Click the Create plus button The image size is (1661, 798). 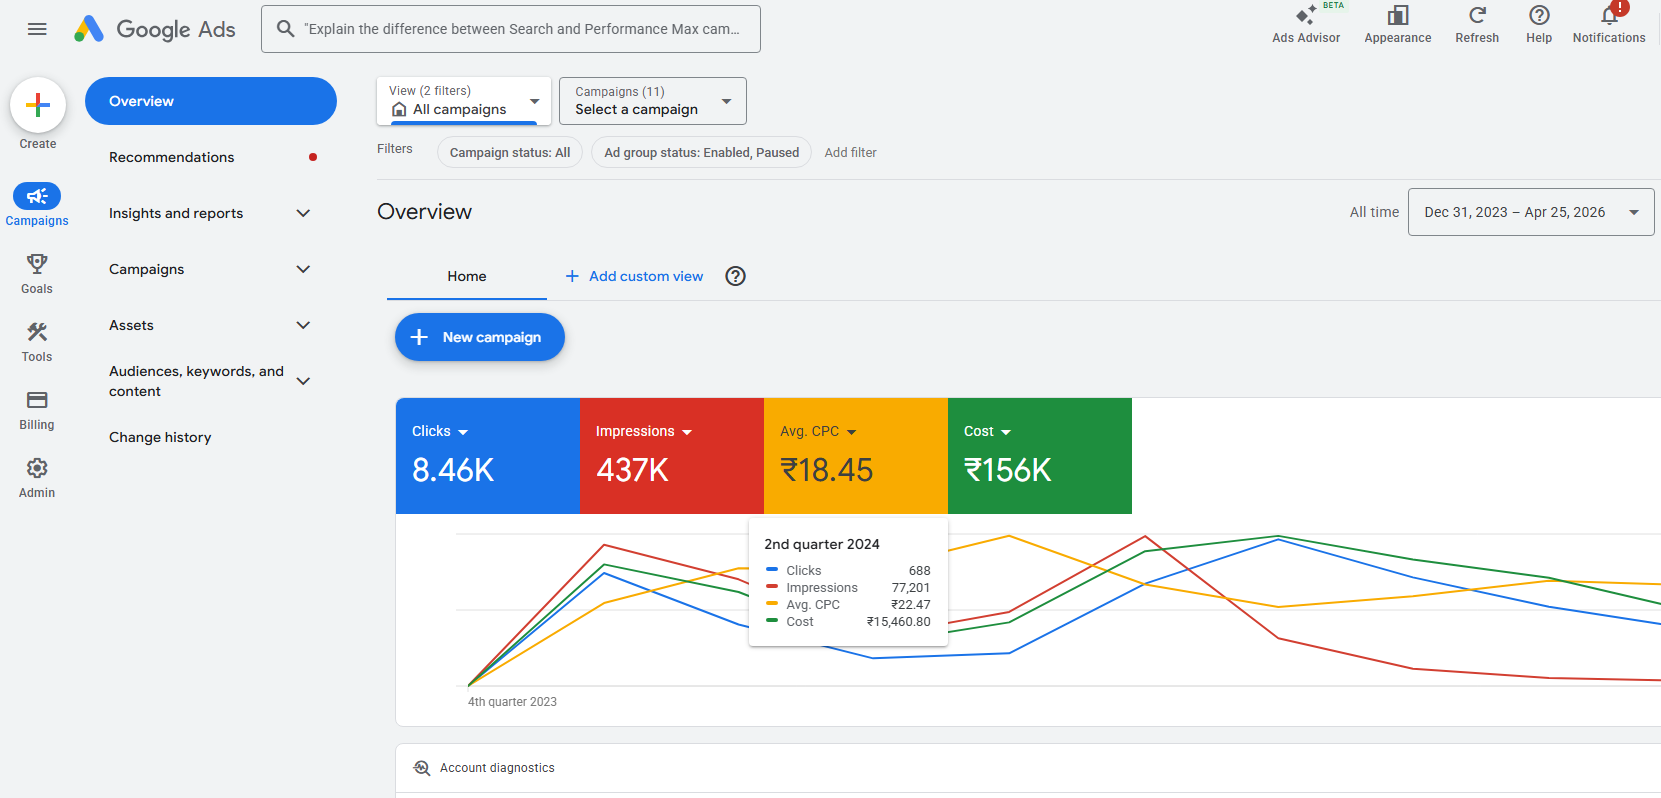38,105
